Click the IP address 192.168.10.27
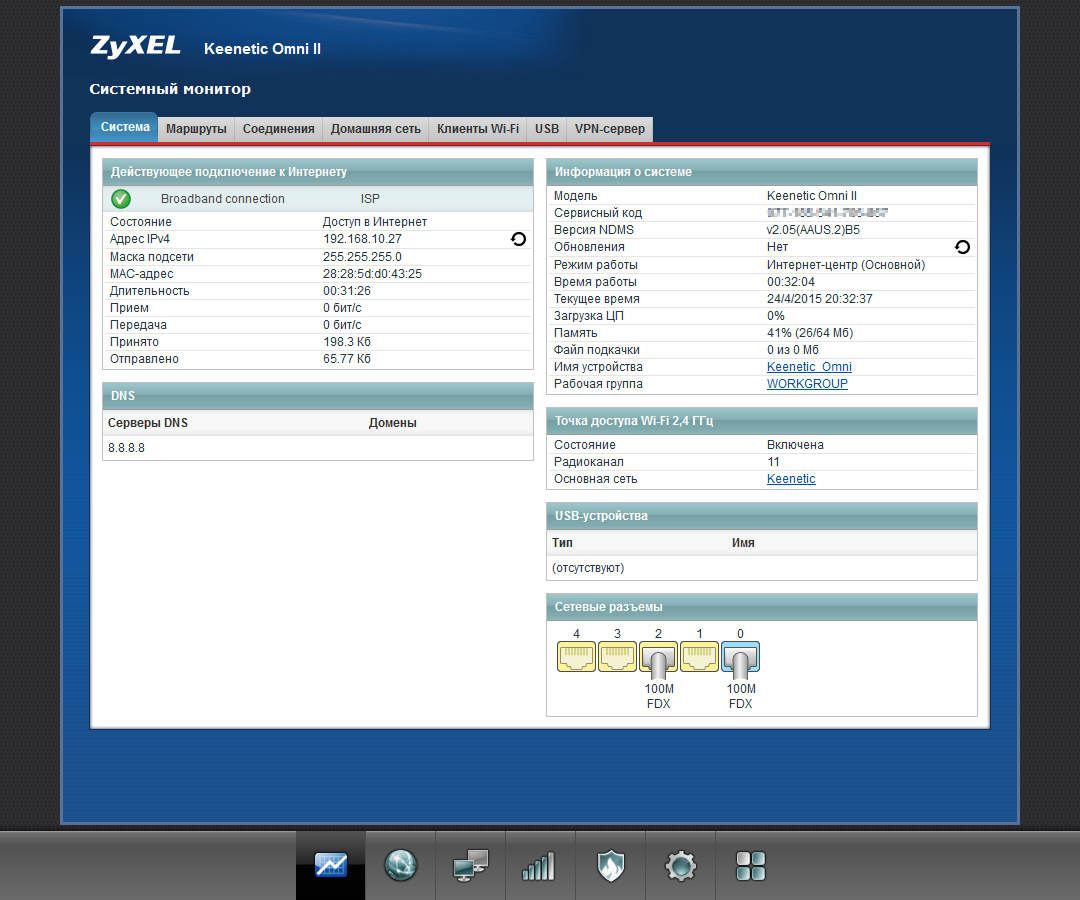 coord(362,239)
